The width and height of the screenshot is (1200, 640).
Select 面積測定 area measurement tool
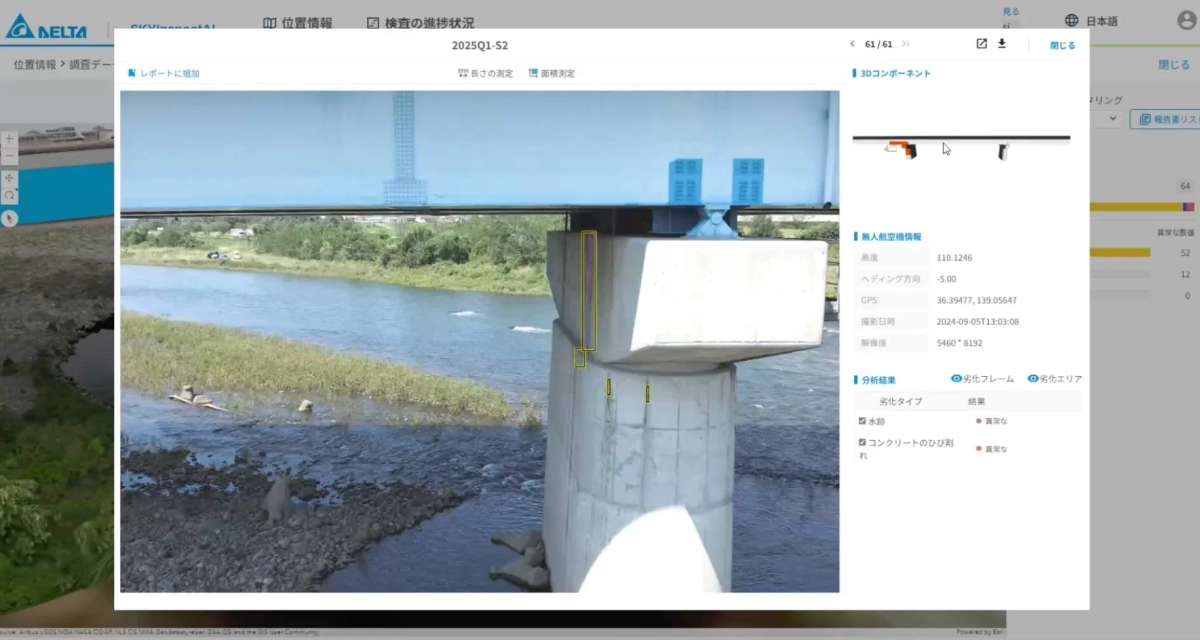pos(551,73)
